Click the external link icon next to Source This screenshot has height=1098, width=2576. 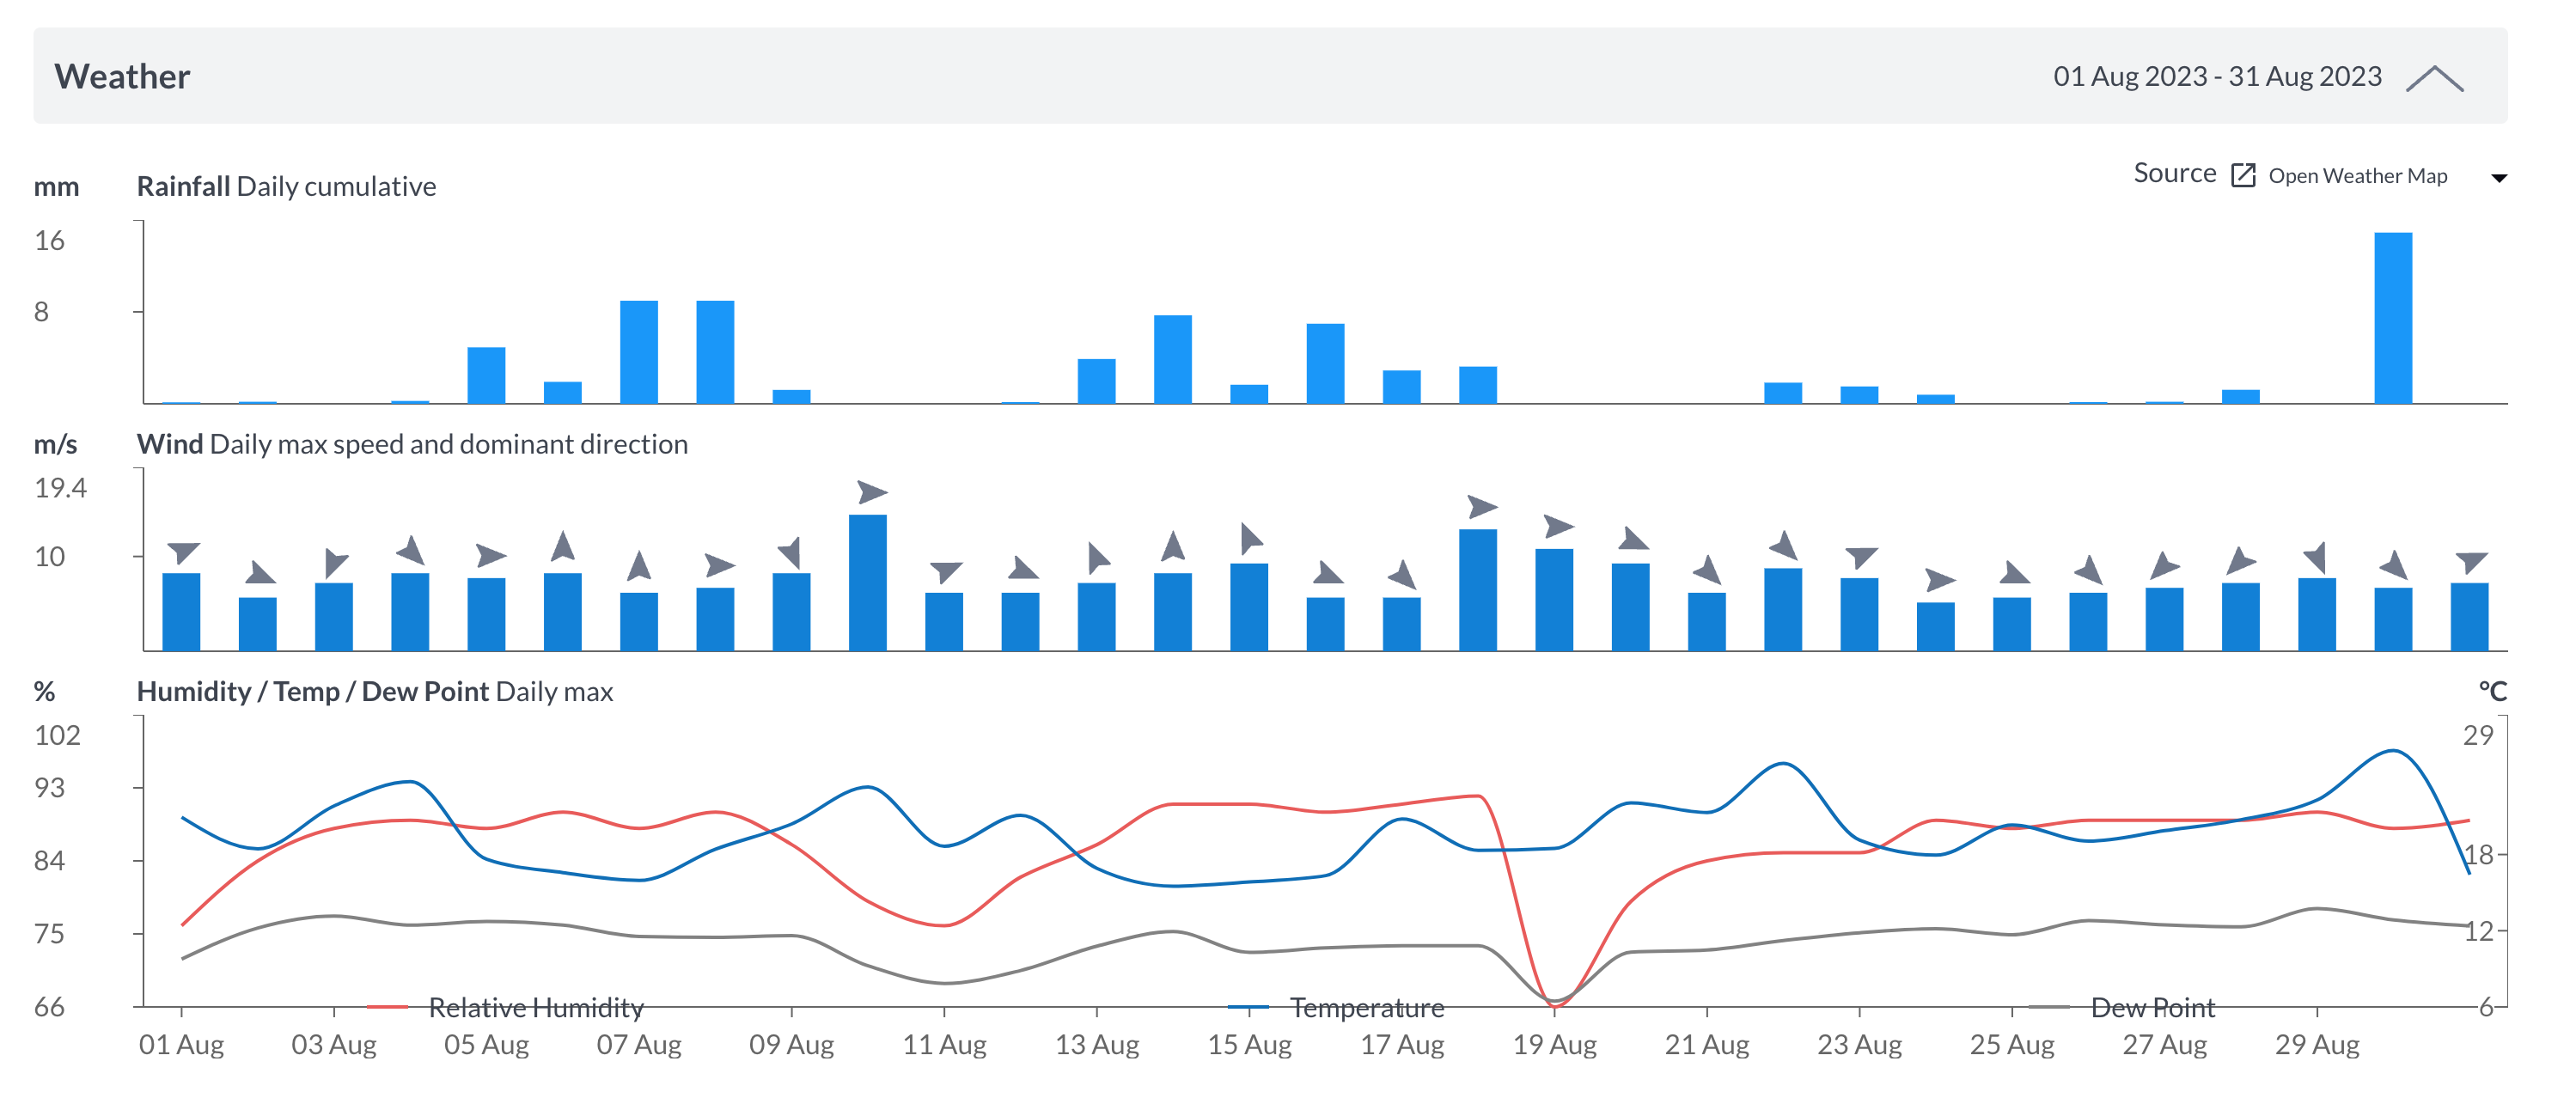[x=2243, y=174]
